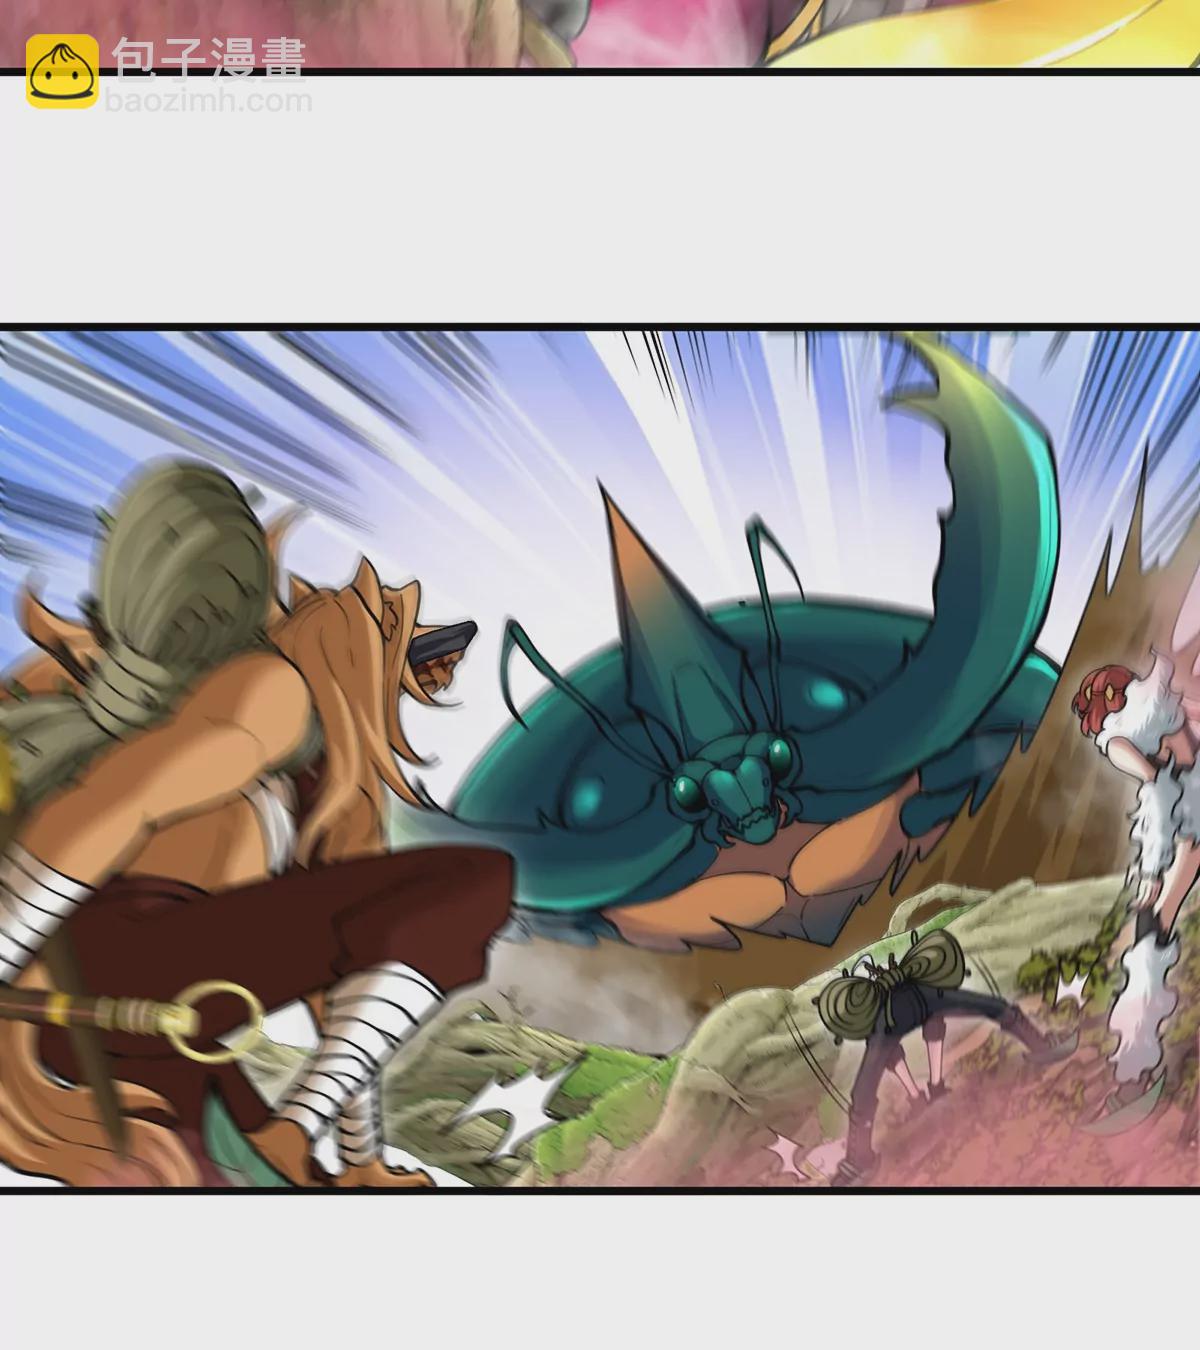Click the dark visor on fox's face
Screen dimensions: 1200x1350
pyautogui.click(x=445, y=640)
